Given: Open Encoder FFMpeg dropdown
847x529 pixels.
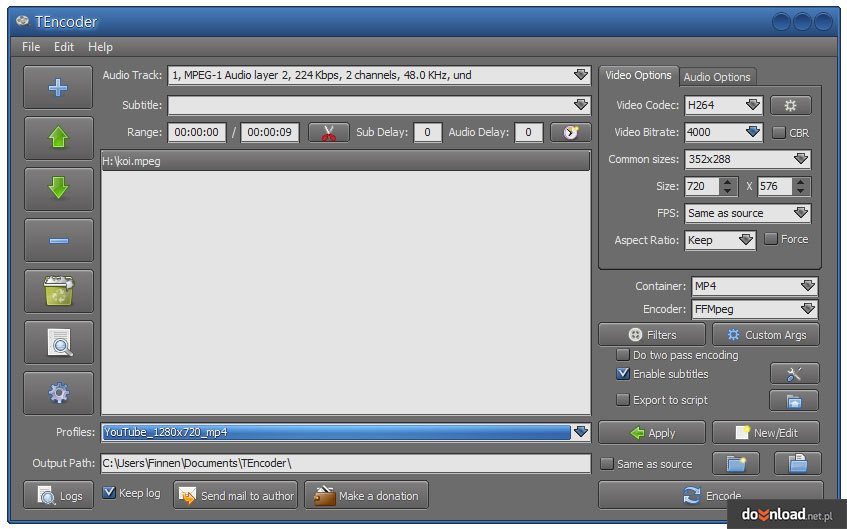Looking at the screenshot, I should click(808, 309).
